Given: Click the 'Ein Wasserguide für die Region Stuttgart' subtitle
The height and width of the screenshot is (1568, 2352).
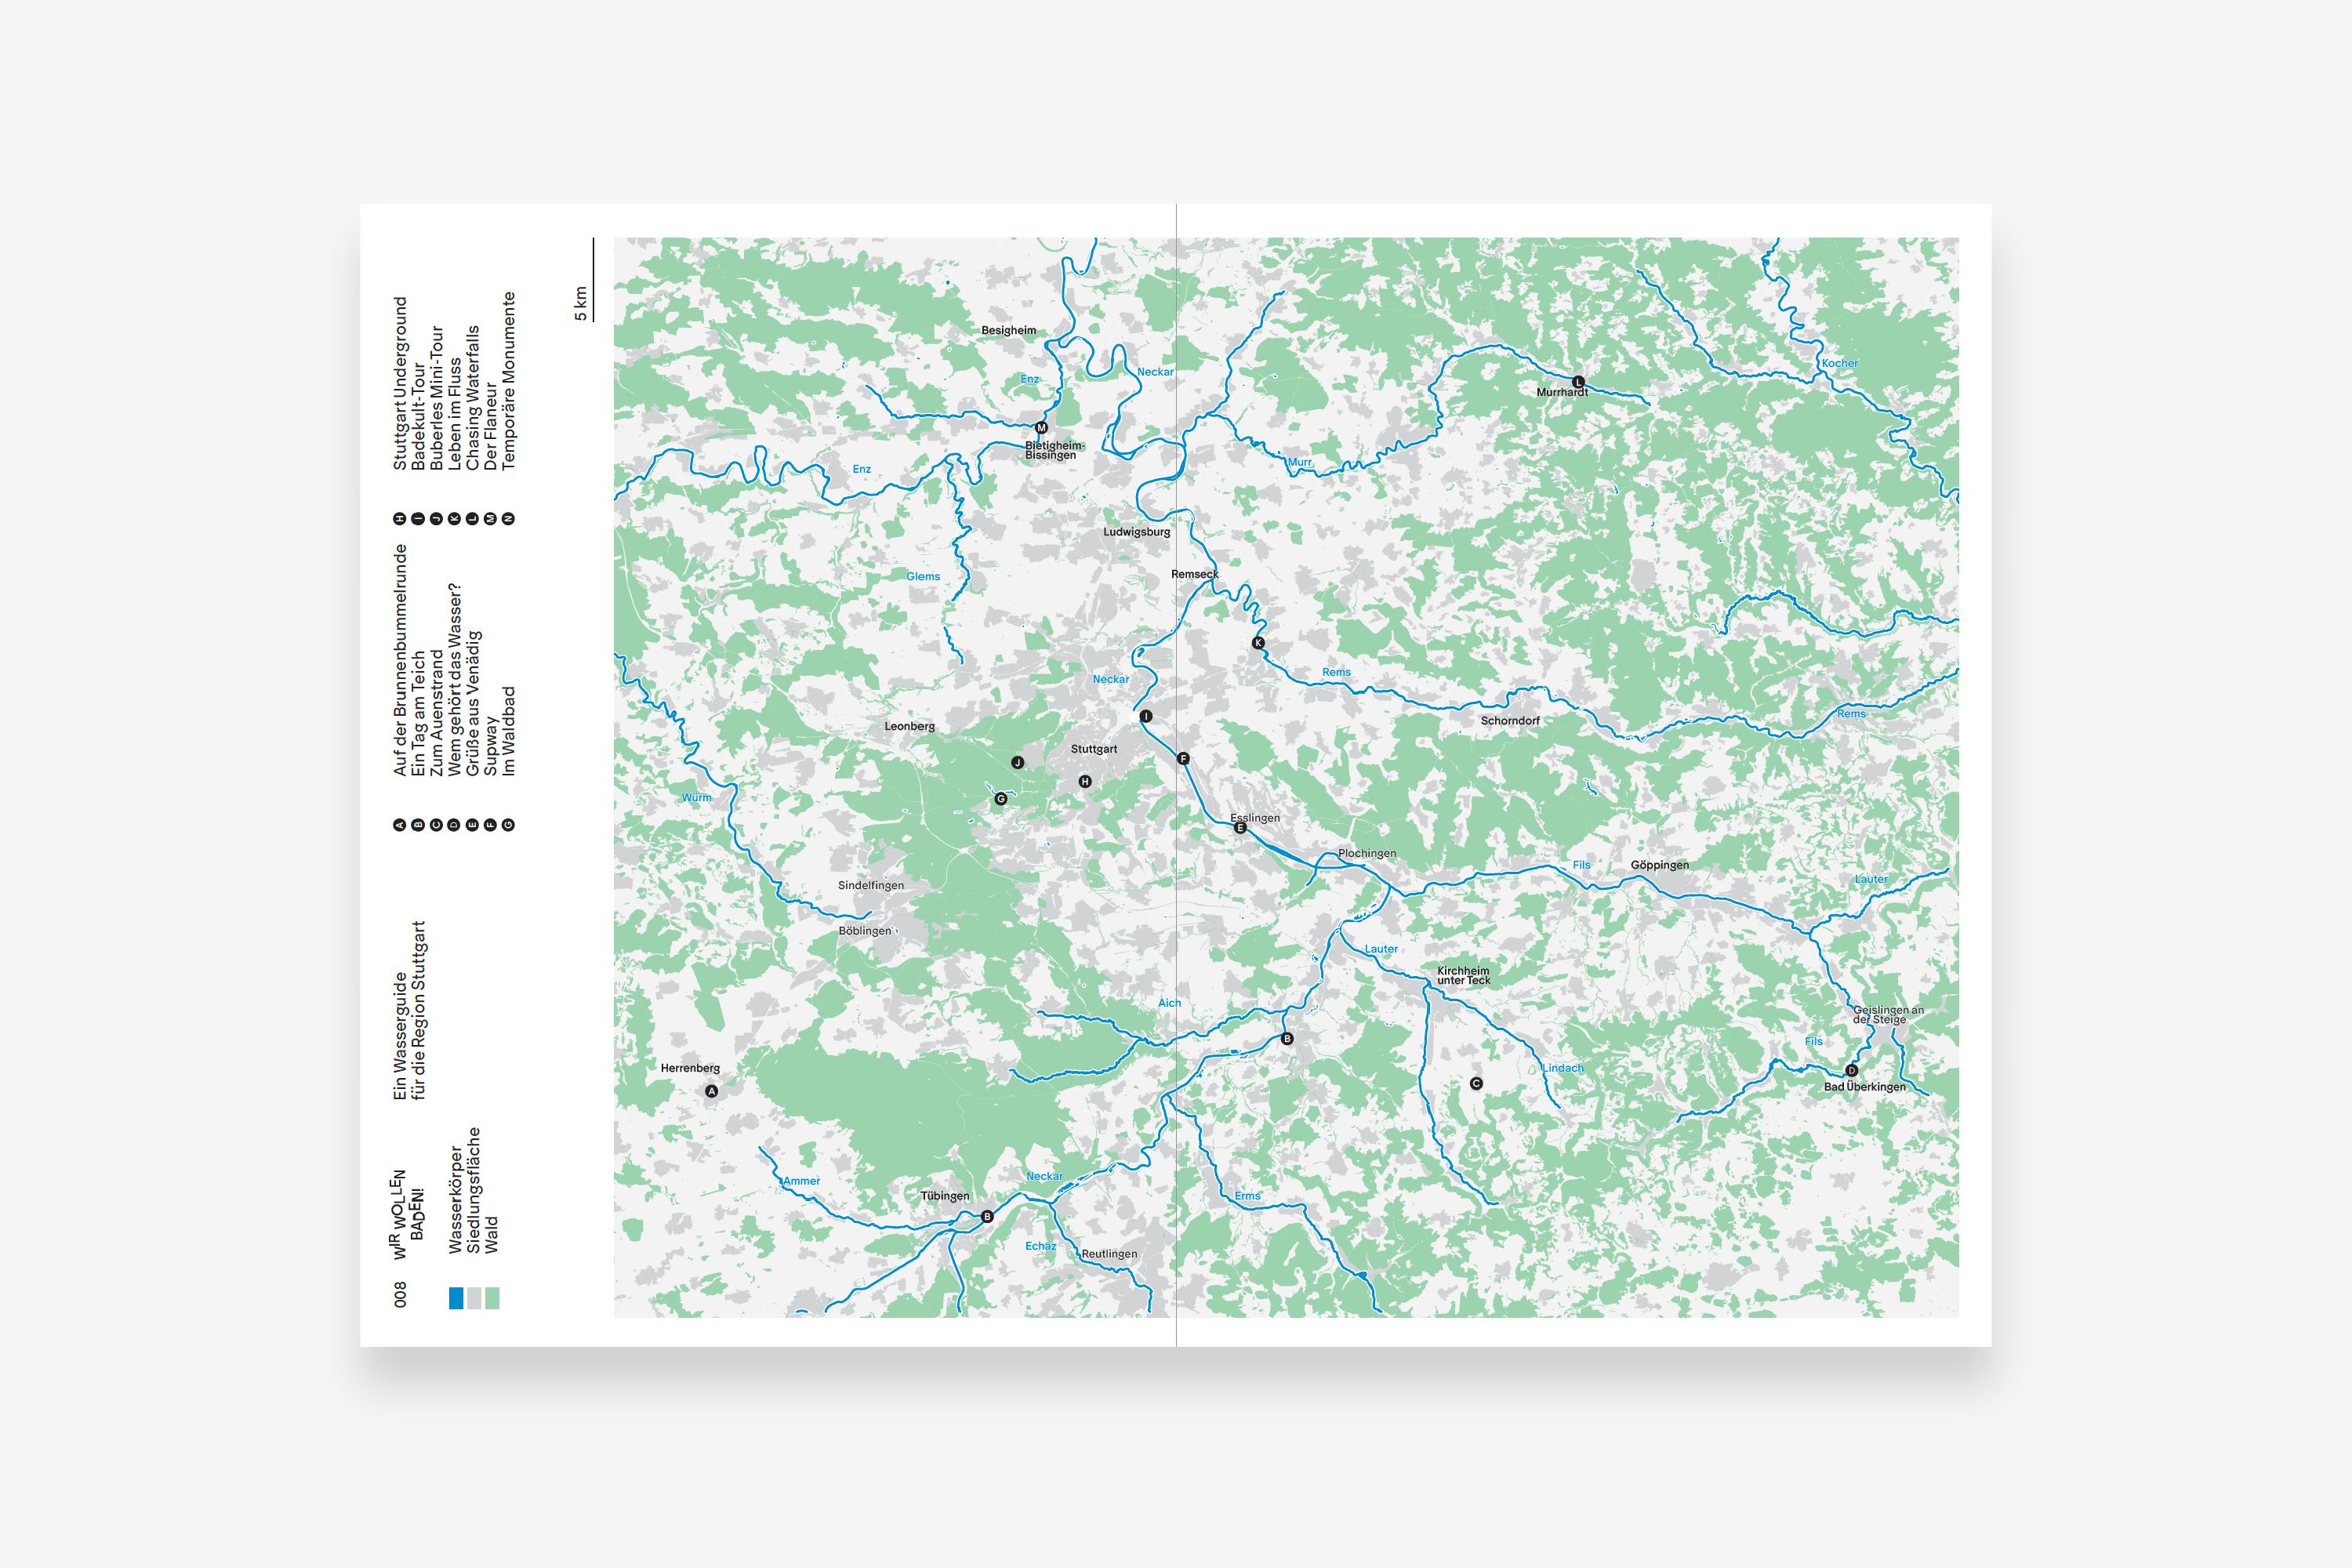Looking at the screenshot, I should [x=409, y=1011].
